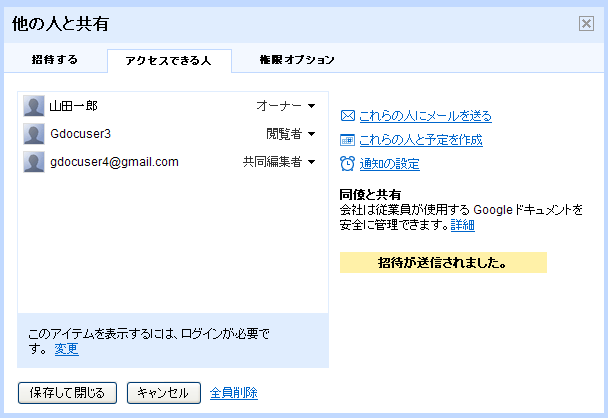Expand 閲覧者 permission dropdown for Gdocuser3
608x418 pixels.
click(291, 134)
